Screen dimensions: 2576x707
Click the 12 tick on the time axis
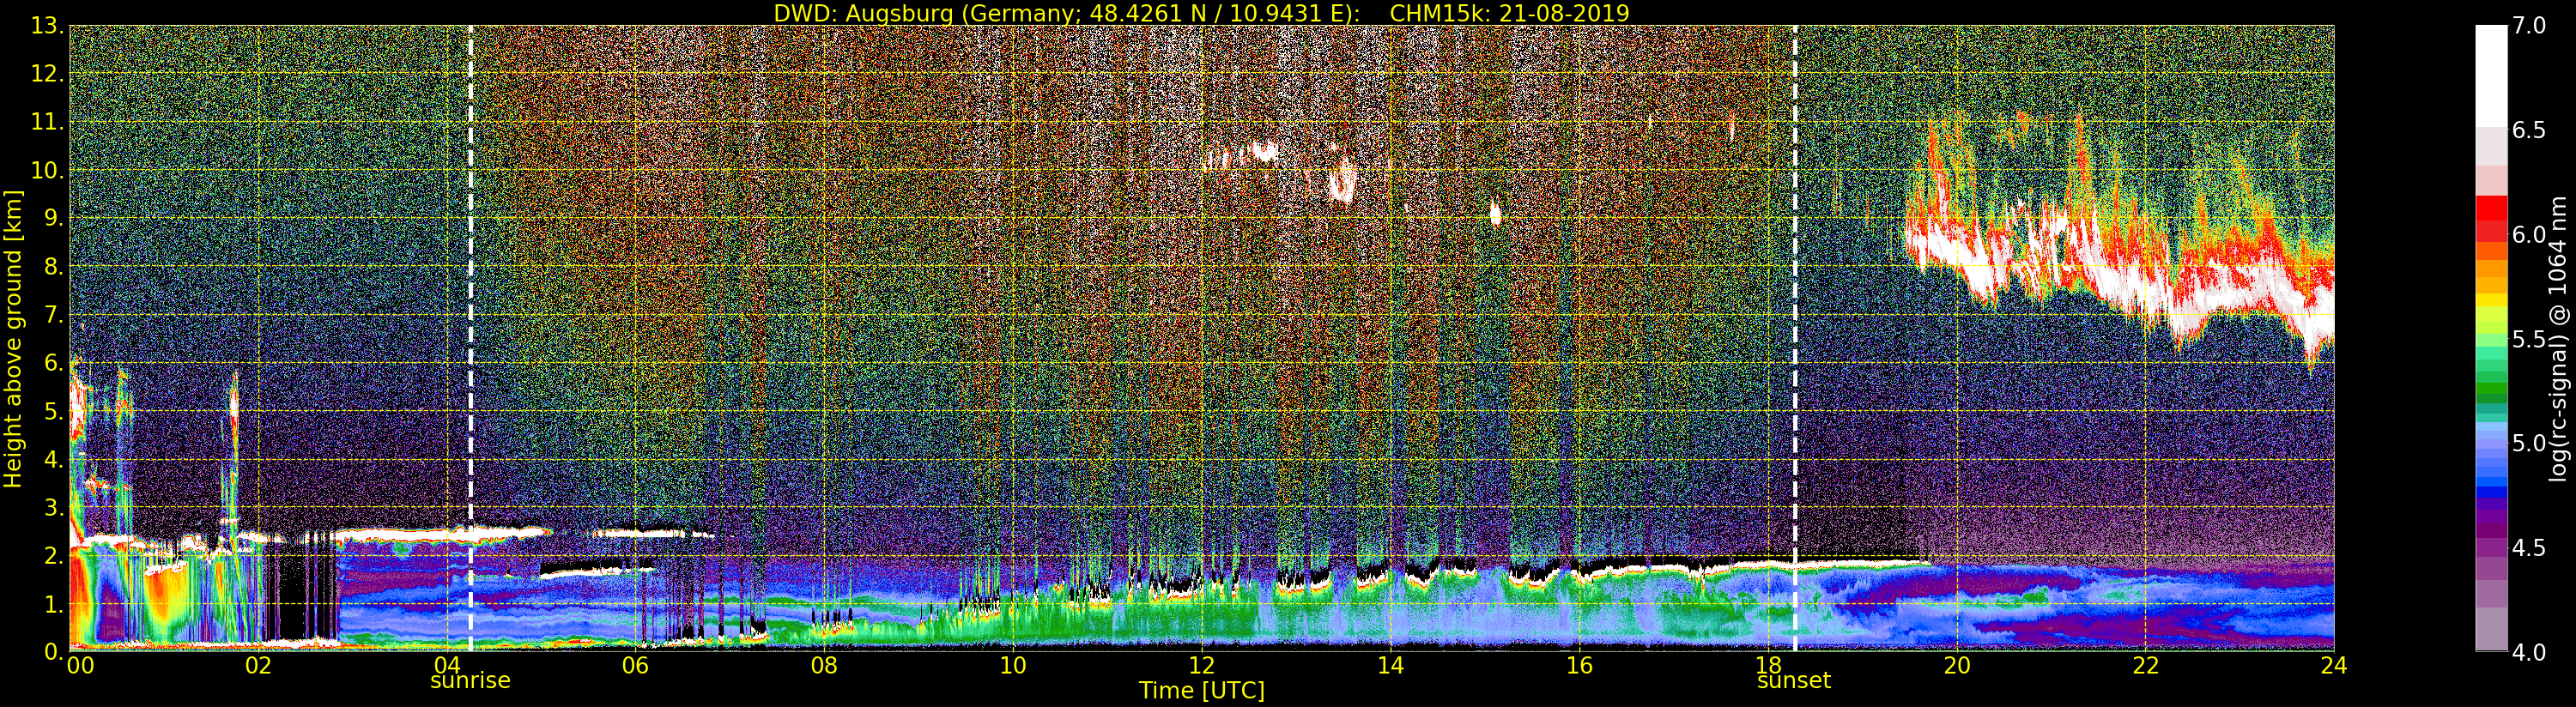click(x=1201, y=665)
